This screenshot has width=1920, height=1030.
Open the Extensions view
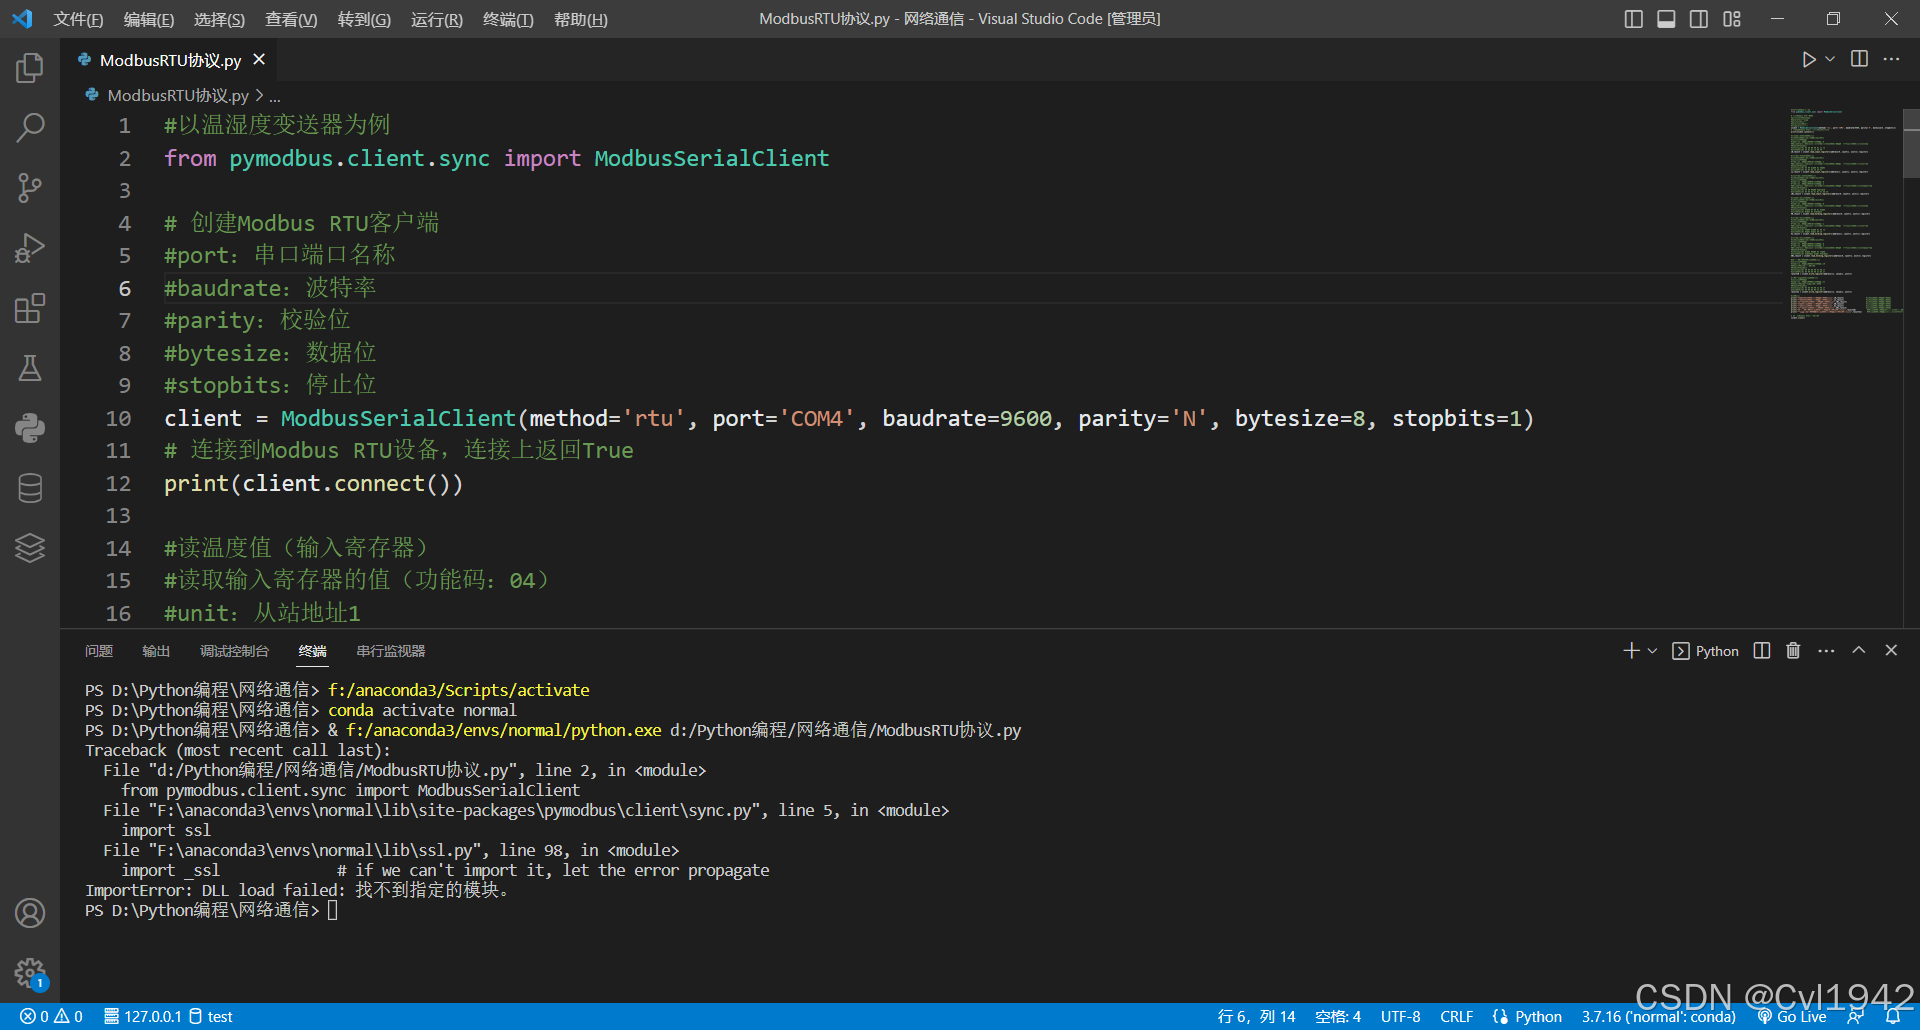pos(29,308)
